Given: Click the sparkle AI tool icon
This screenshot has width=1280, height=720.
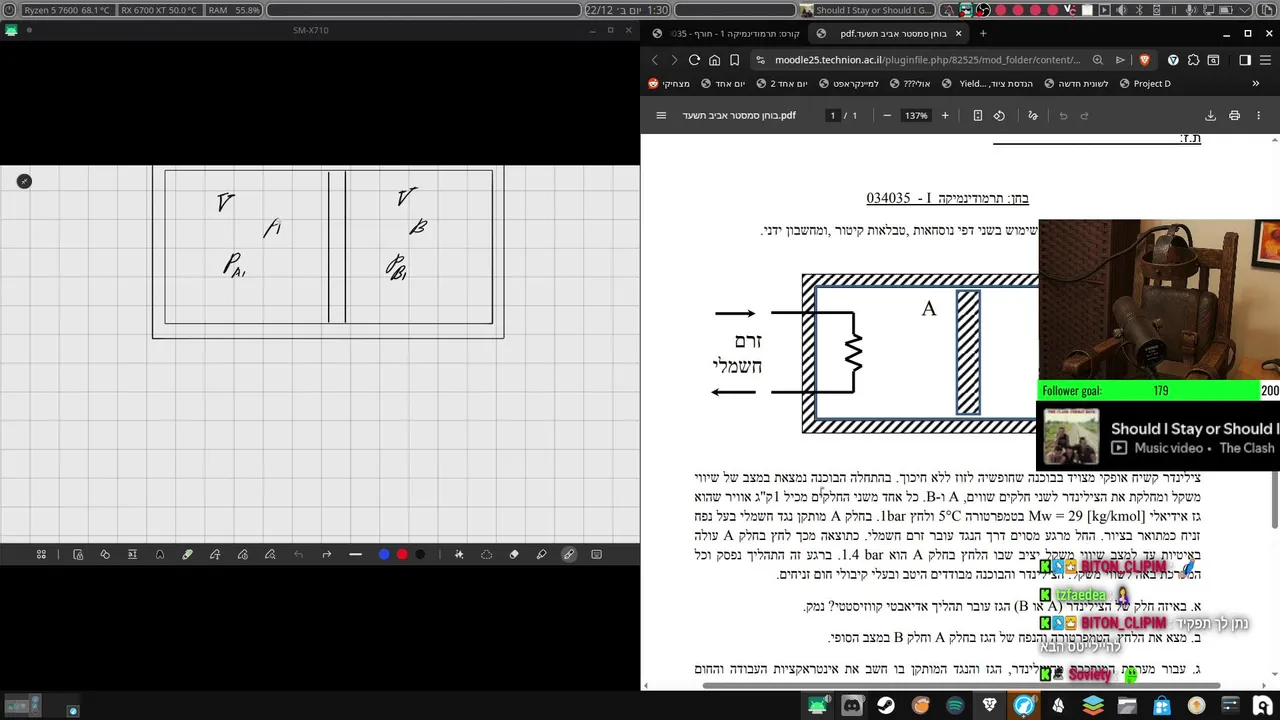Looking at the screenshot, I should [459, 555].
